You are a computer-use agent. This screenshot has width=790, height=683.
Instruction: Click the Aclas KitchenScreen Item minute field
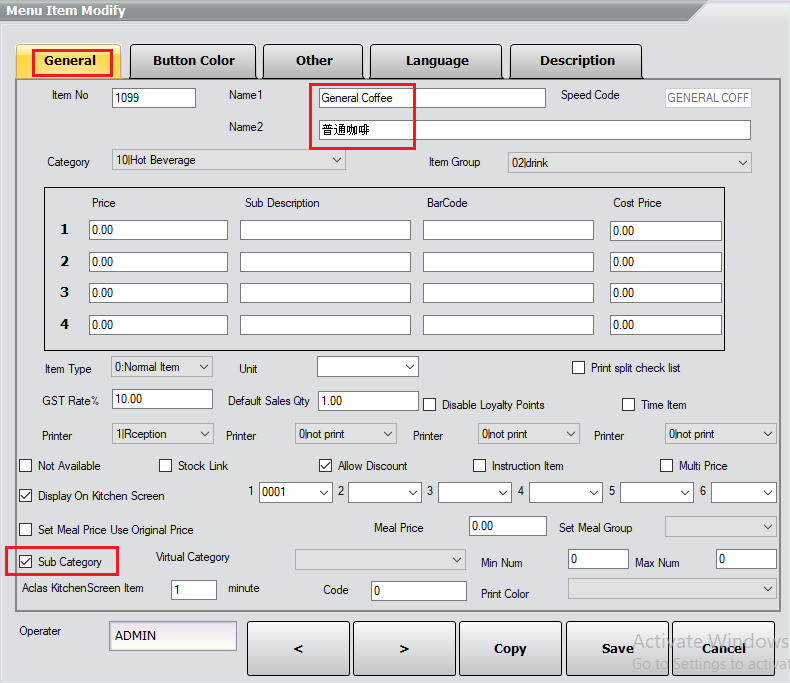(x=194, y=590)
